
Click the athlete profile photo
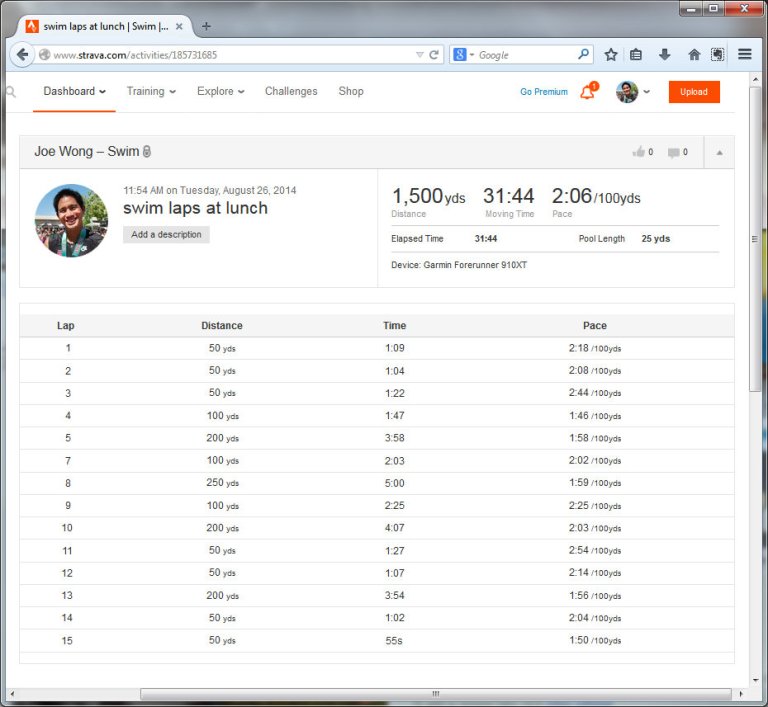(72, 220)
